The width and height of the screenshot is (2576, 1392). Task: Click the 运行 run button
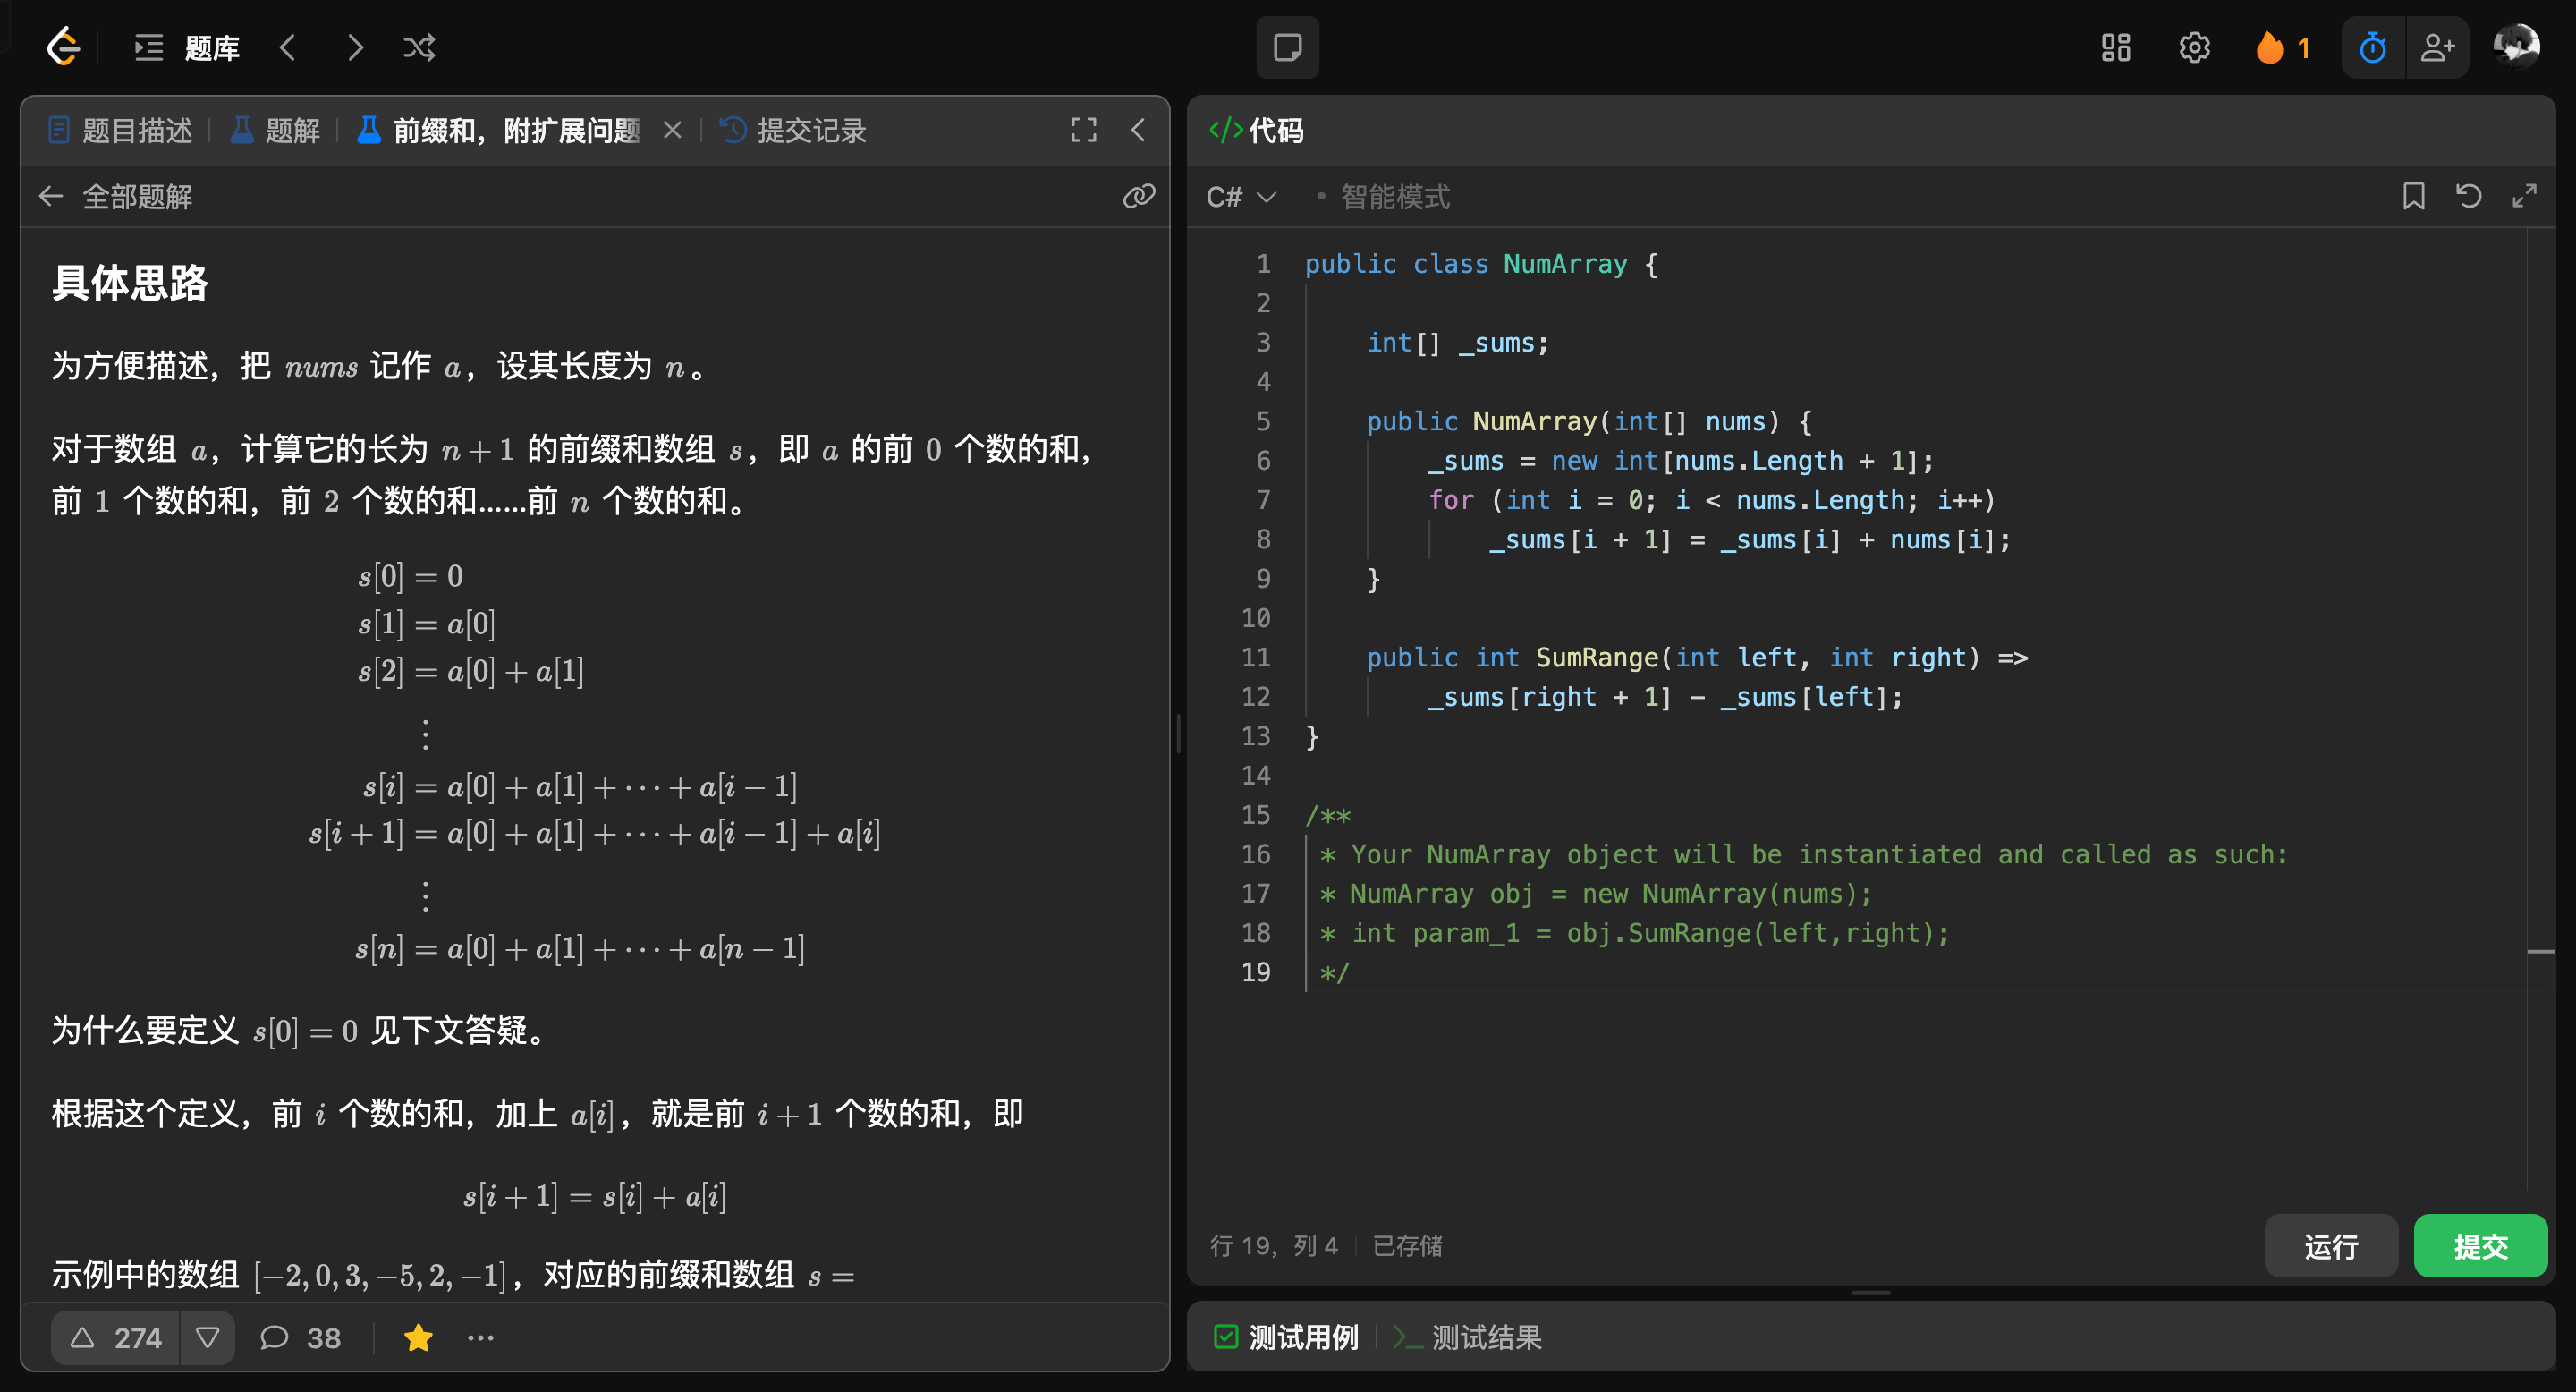point(2330,1246)
